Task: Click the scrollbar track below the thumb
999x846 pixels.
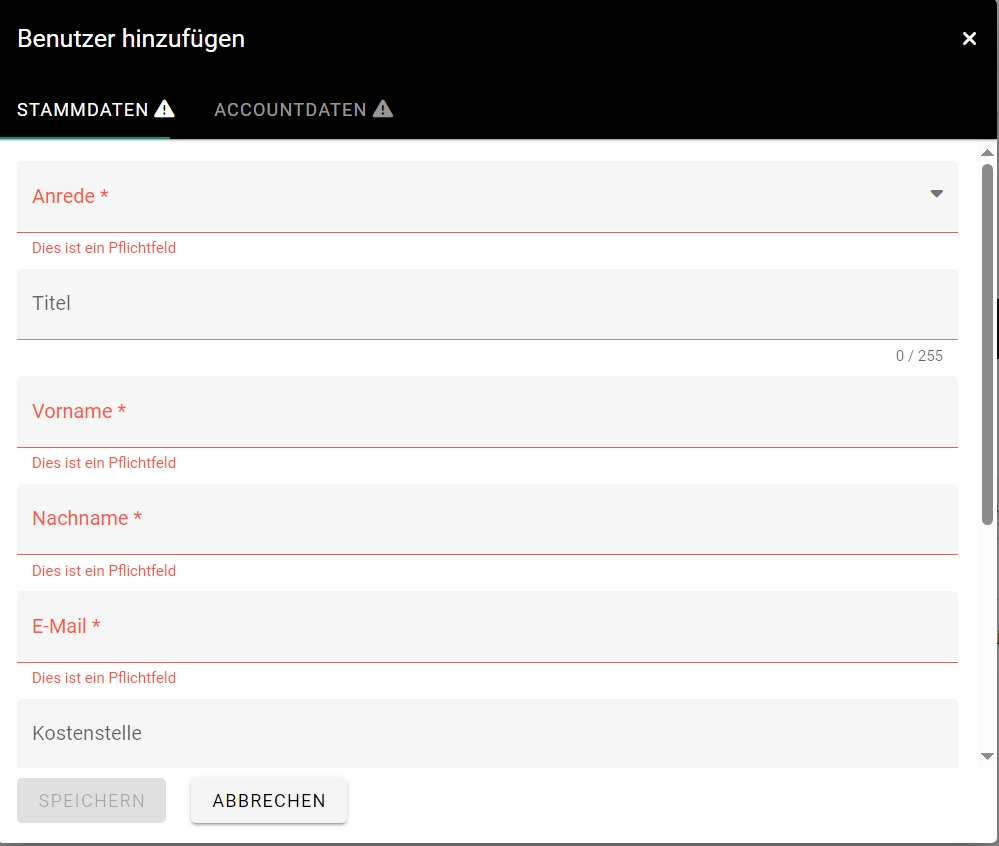Action: pos(987,640)
